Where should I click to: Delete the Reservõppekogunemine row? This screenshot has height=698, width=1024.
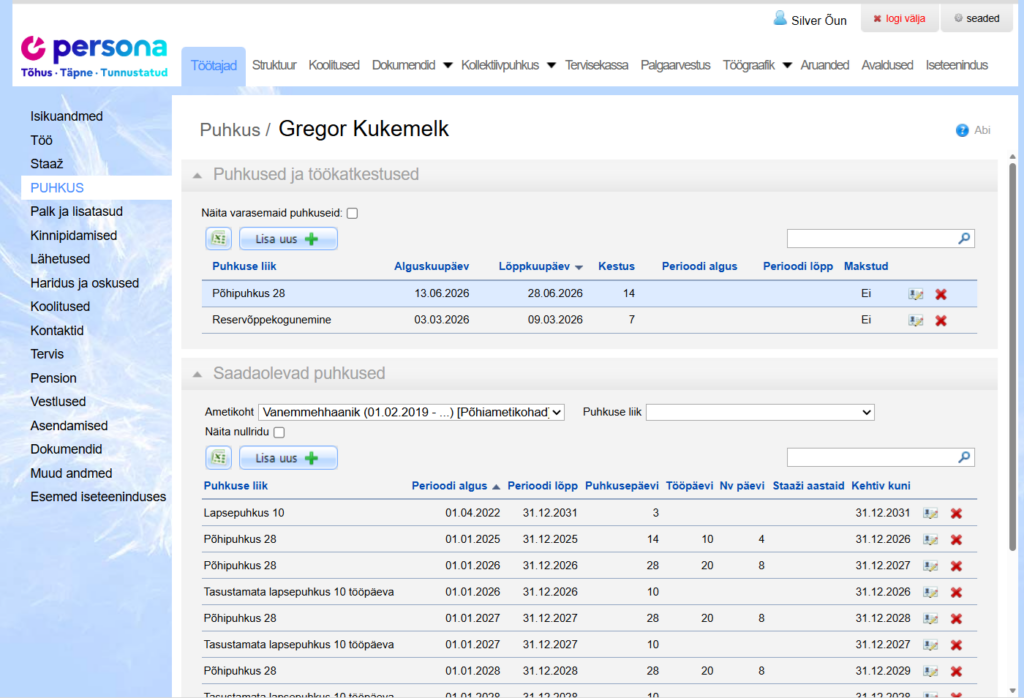[940, 320]
